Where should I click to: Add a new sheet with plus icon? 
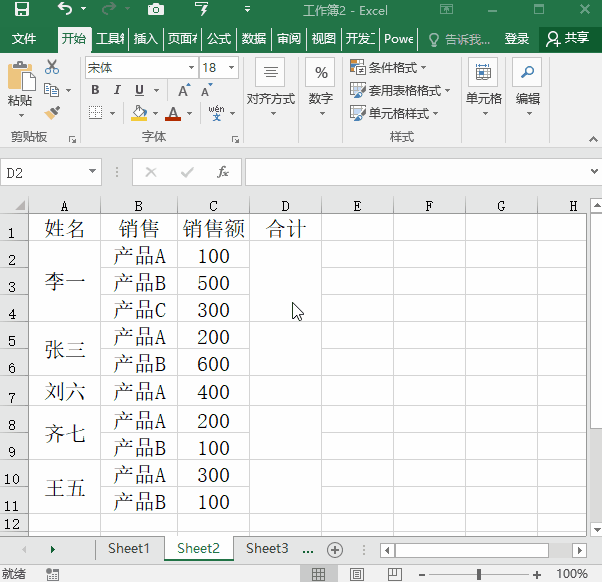pos(335,549)
